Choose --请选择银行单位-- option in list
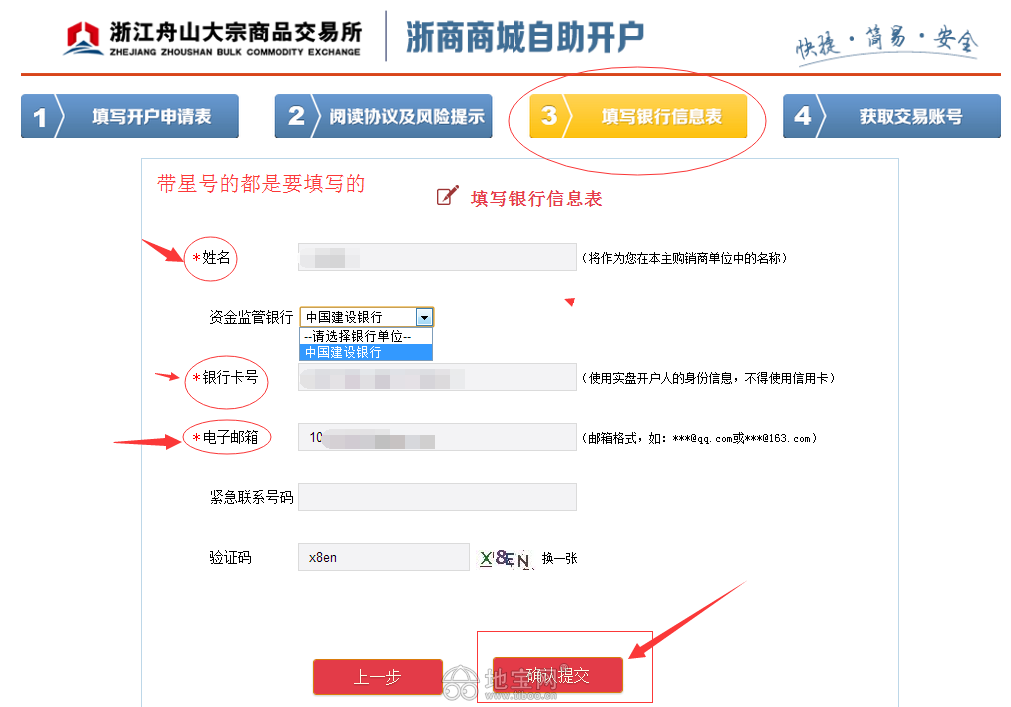 (x=366, y=336)
